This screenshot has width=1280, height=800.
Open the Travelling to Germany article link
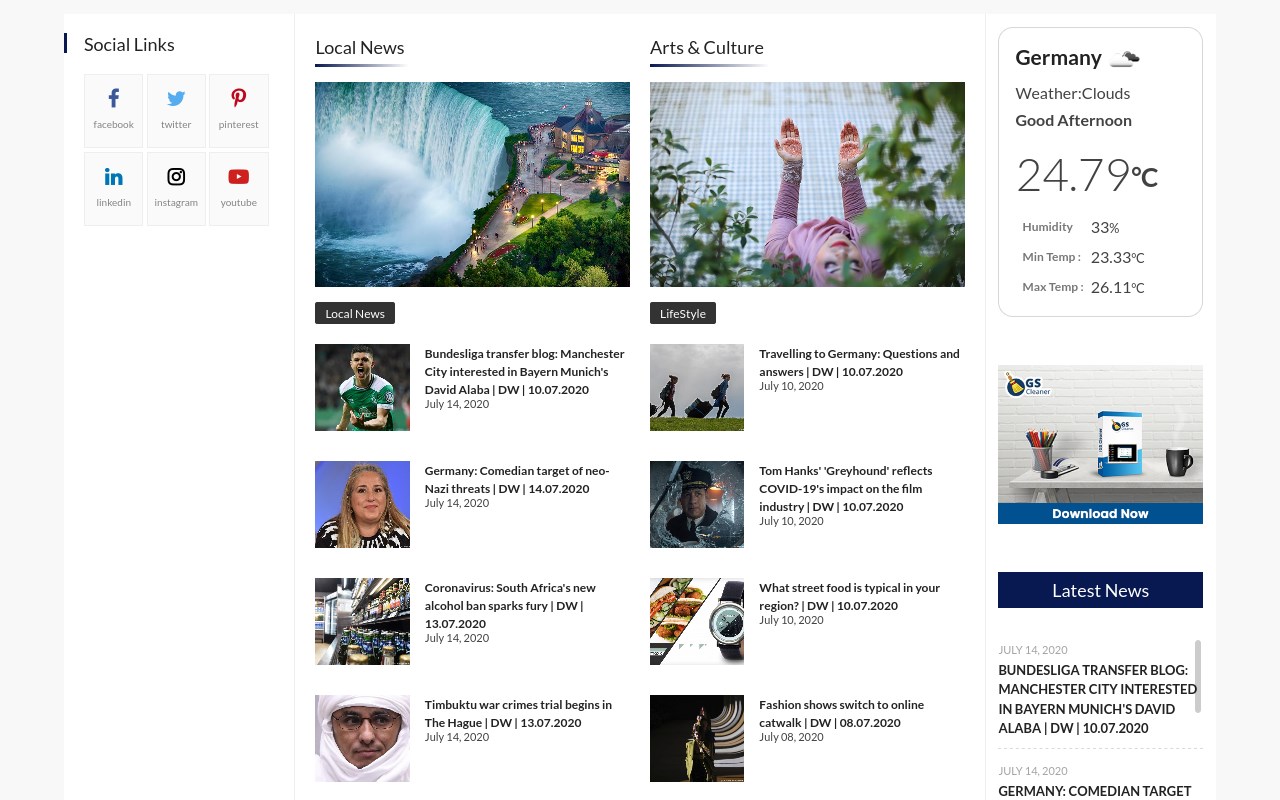[859, 362]
